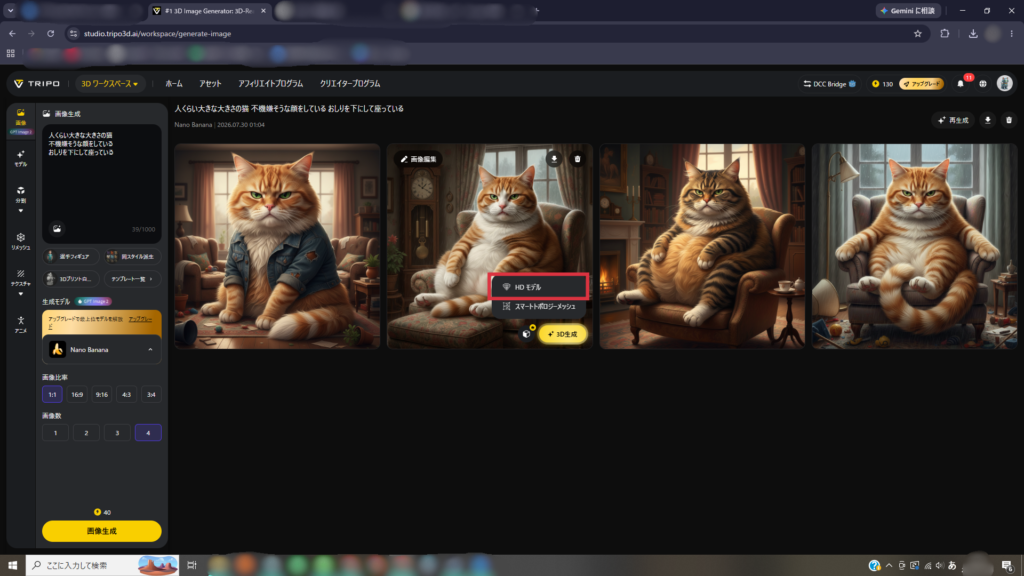Screen dimensions: 1024x576
Task: Set image count to 3
Action: [x=118, y=433]
